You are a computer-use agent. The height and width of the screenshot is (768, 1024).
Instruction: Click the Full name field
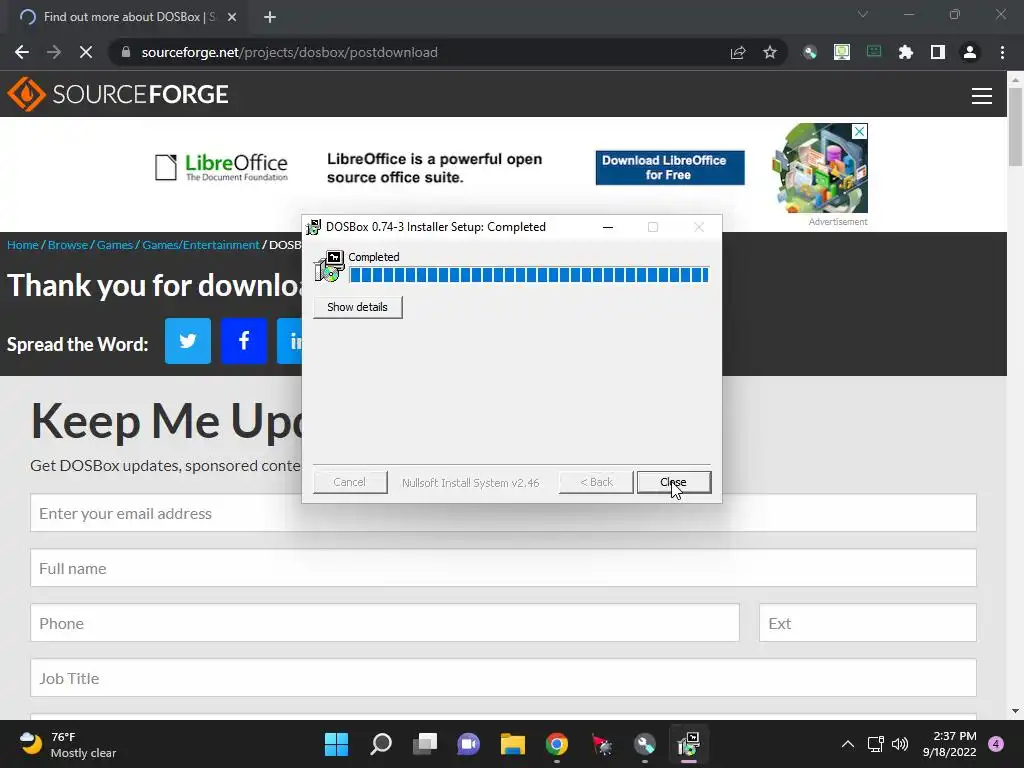503,568
